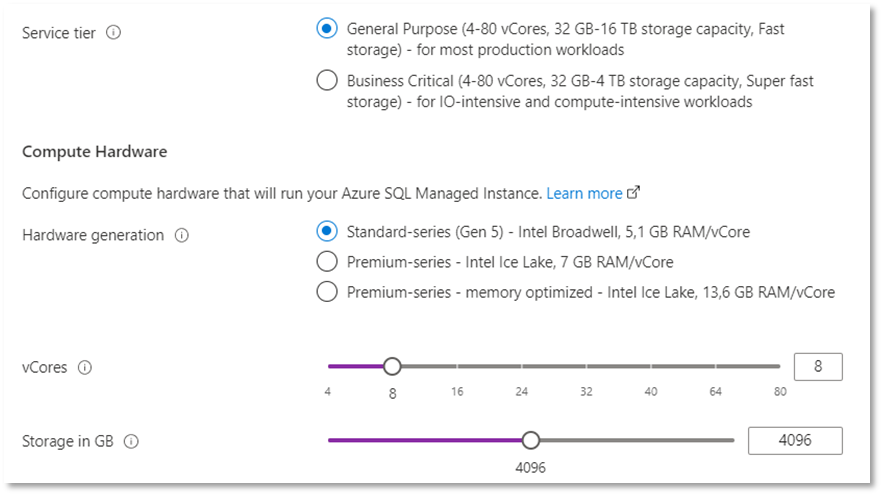This screenshot has height=496, width=883.
Task: Open the Learn more link
Action: (x=584, y=193)
